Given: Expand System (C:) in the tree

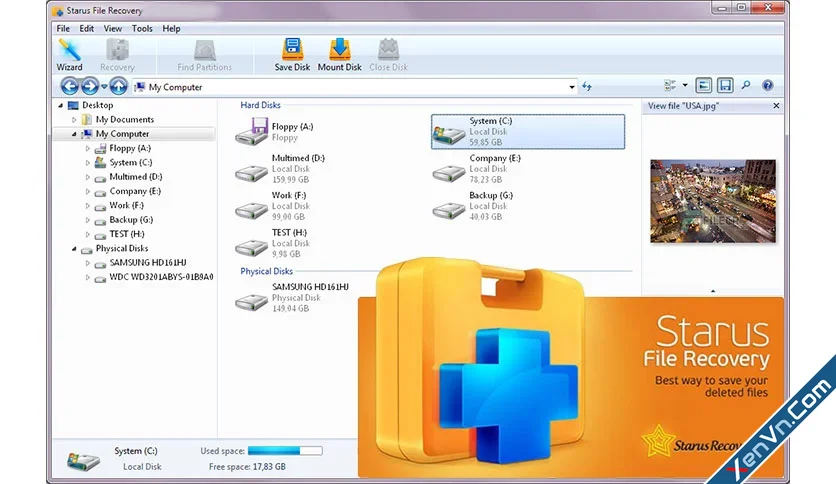Looking at the screenshot, I should pyautogui.click(x=88, y=163).
